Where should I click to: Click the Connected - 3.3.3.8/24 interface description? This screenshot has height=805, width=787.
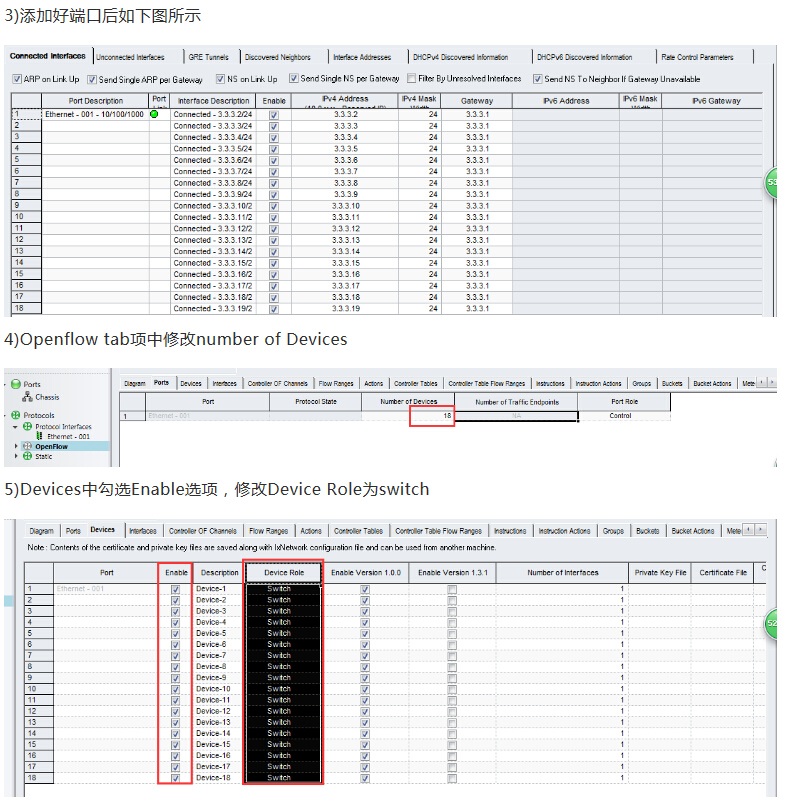click(x=213, y=183)
